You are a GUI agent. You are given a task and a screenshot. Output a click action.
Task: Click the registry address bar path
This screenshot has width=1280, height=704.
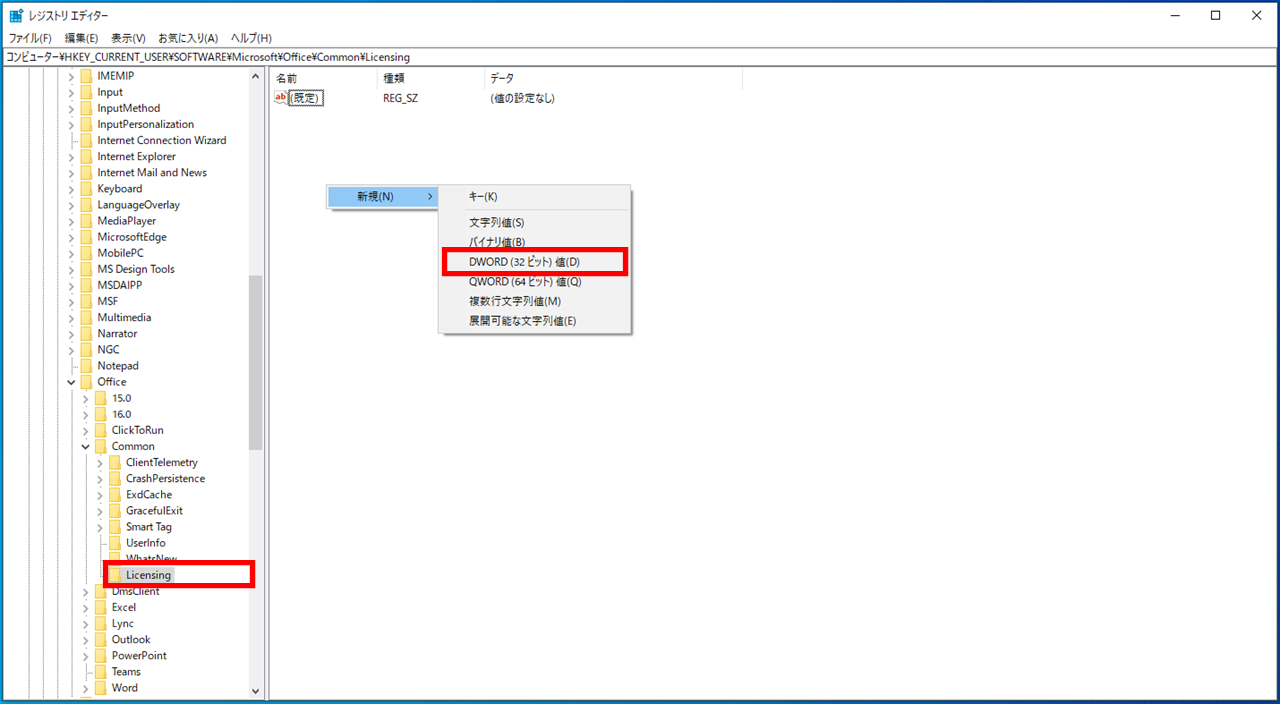coord(639,57)
